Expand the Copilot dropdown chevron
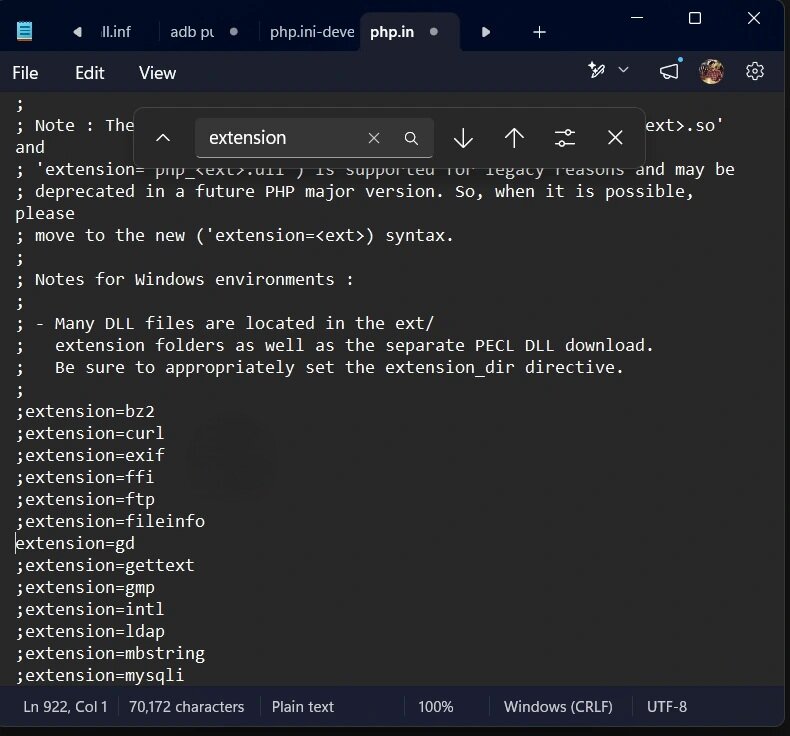 tap(623, 70)
